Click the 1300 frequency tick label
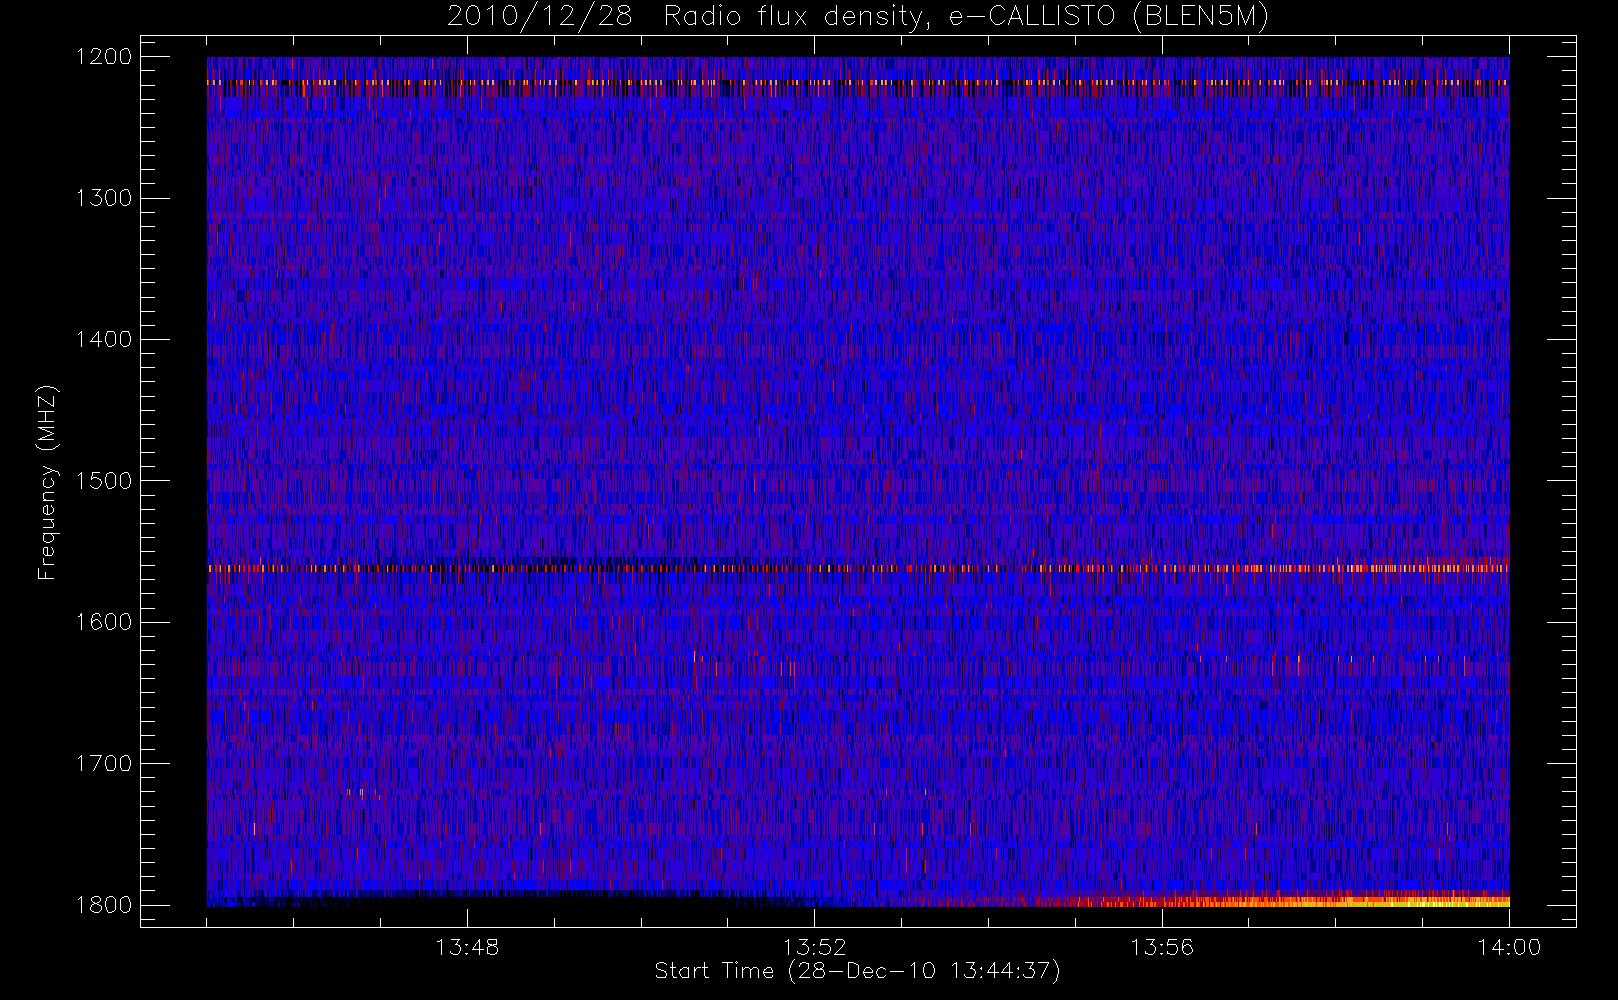 [104, 198]
